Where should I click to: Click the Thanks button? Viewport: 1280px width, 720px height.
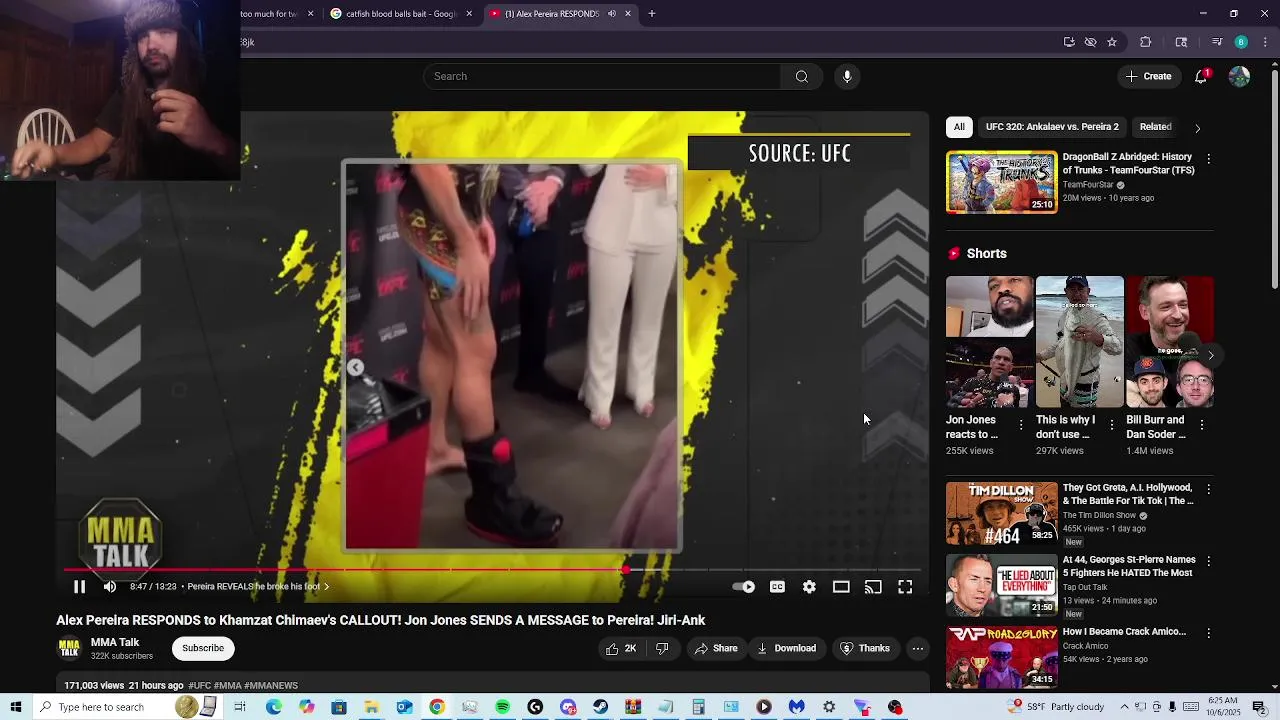click(865, 648)
